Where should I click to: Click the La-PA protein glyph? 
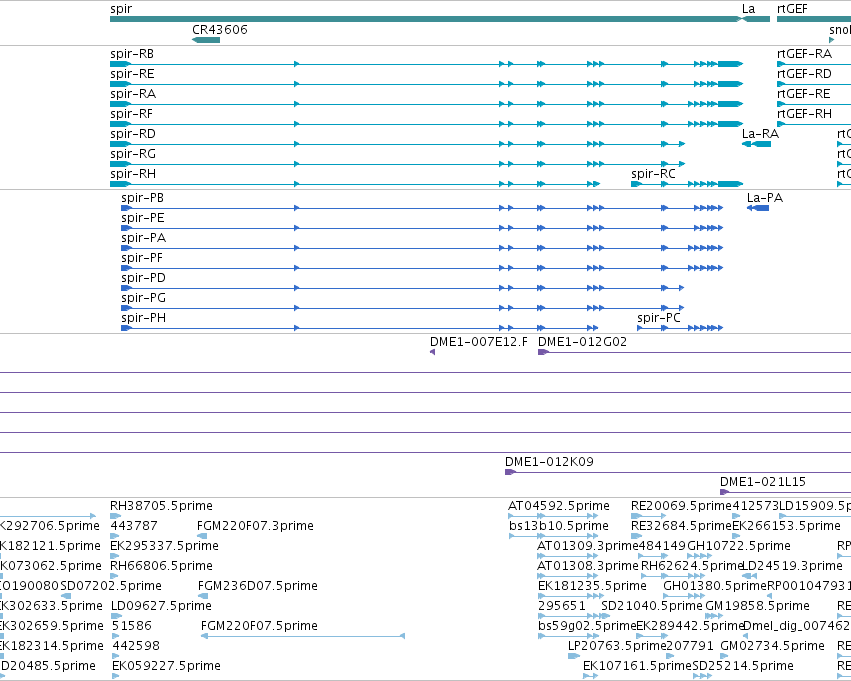(758, 208)
